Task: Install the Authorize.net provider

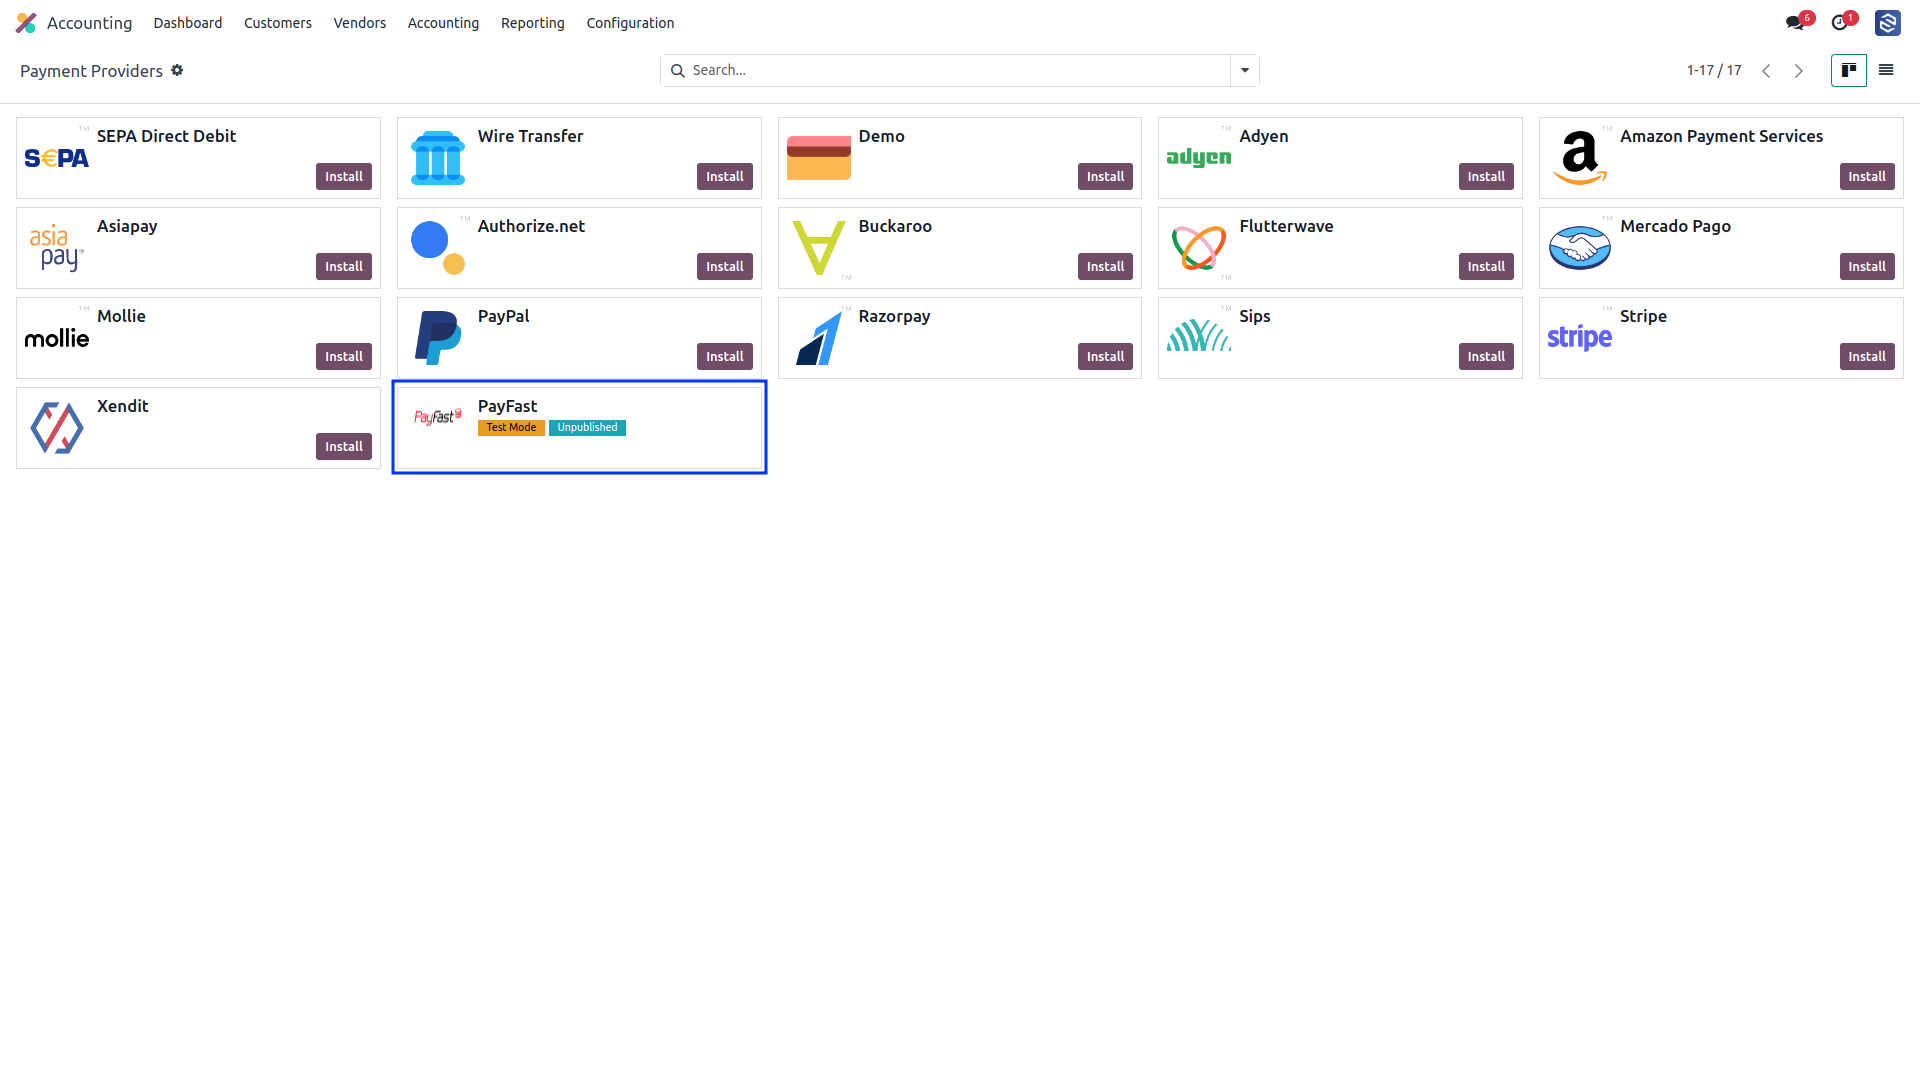Action: [x=725, y=266]
